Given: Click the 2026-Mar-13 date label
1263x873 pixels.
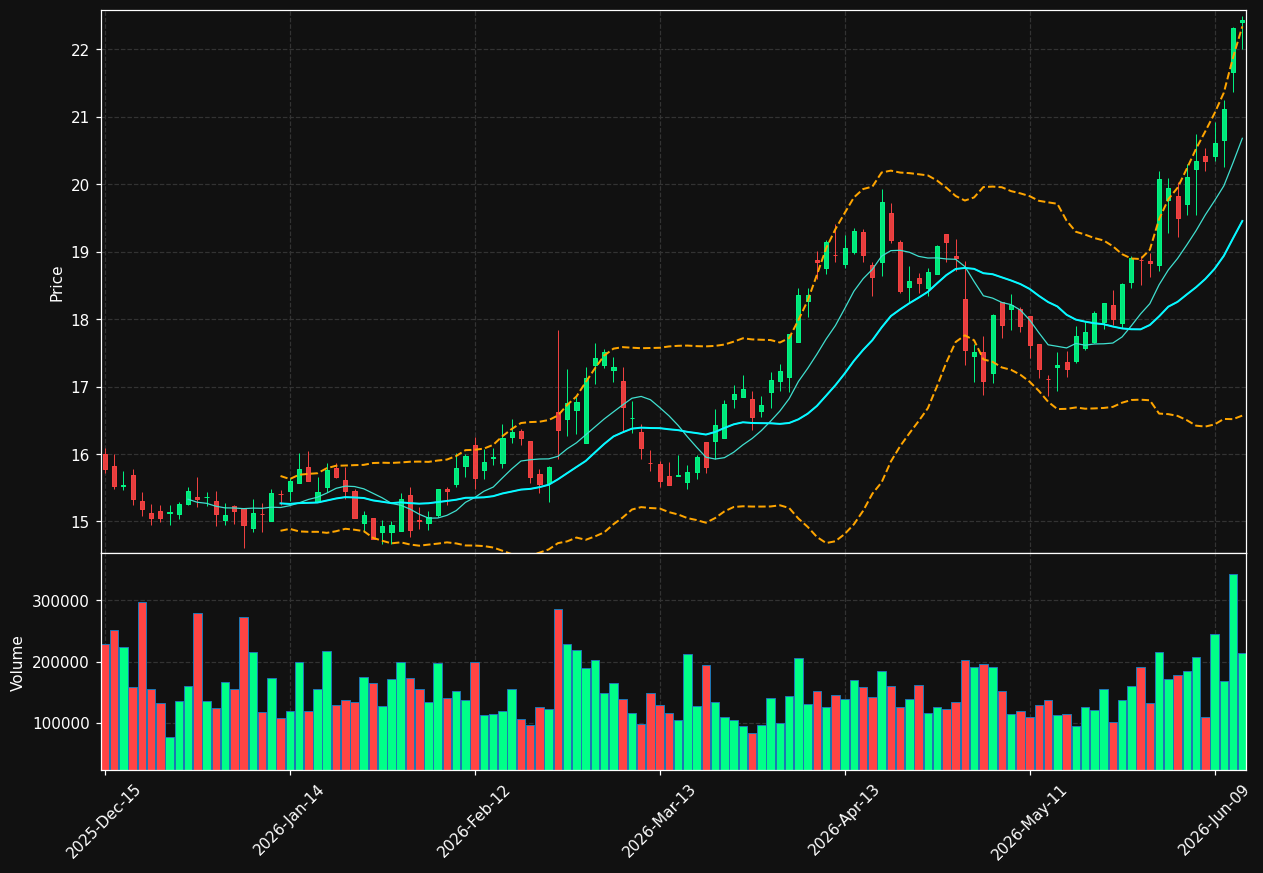Looking at the screenshot, I should (x=660, y=821).
